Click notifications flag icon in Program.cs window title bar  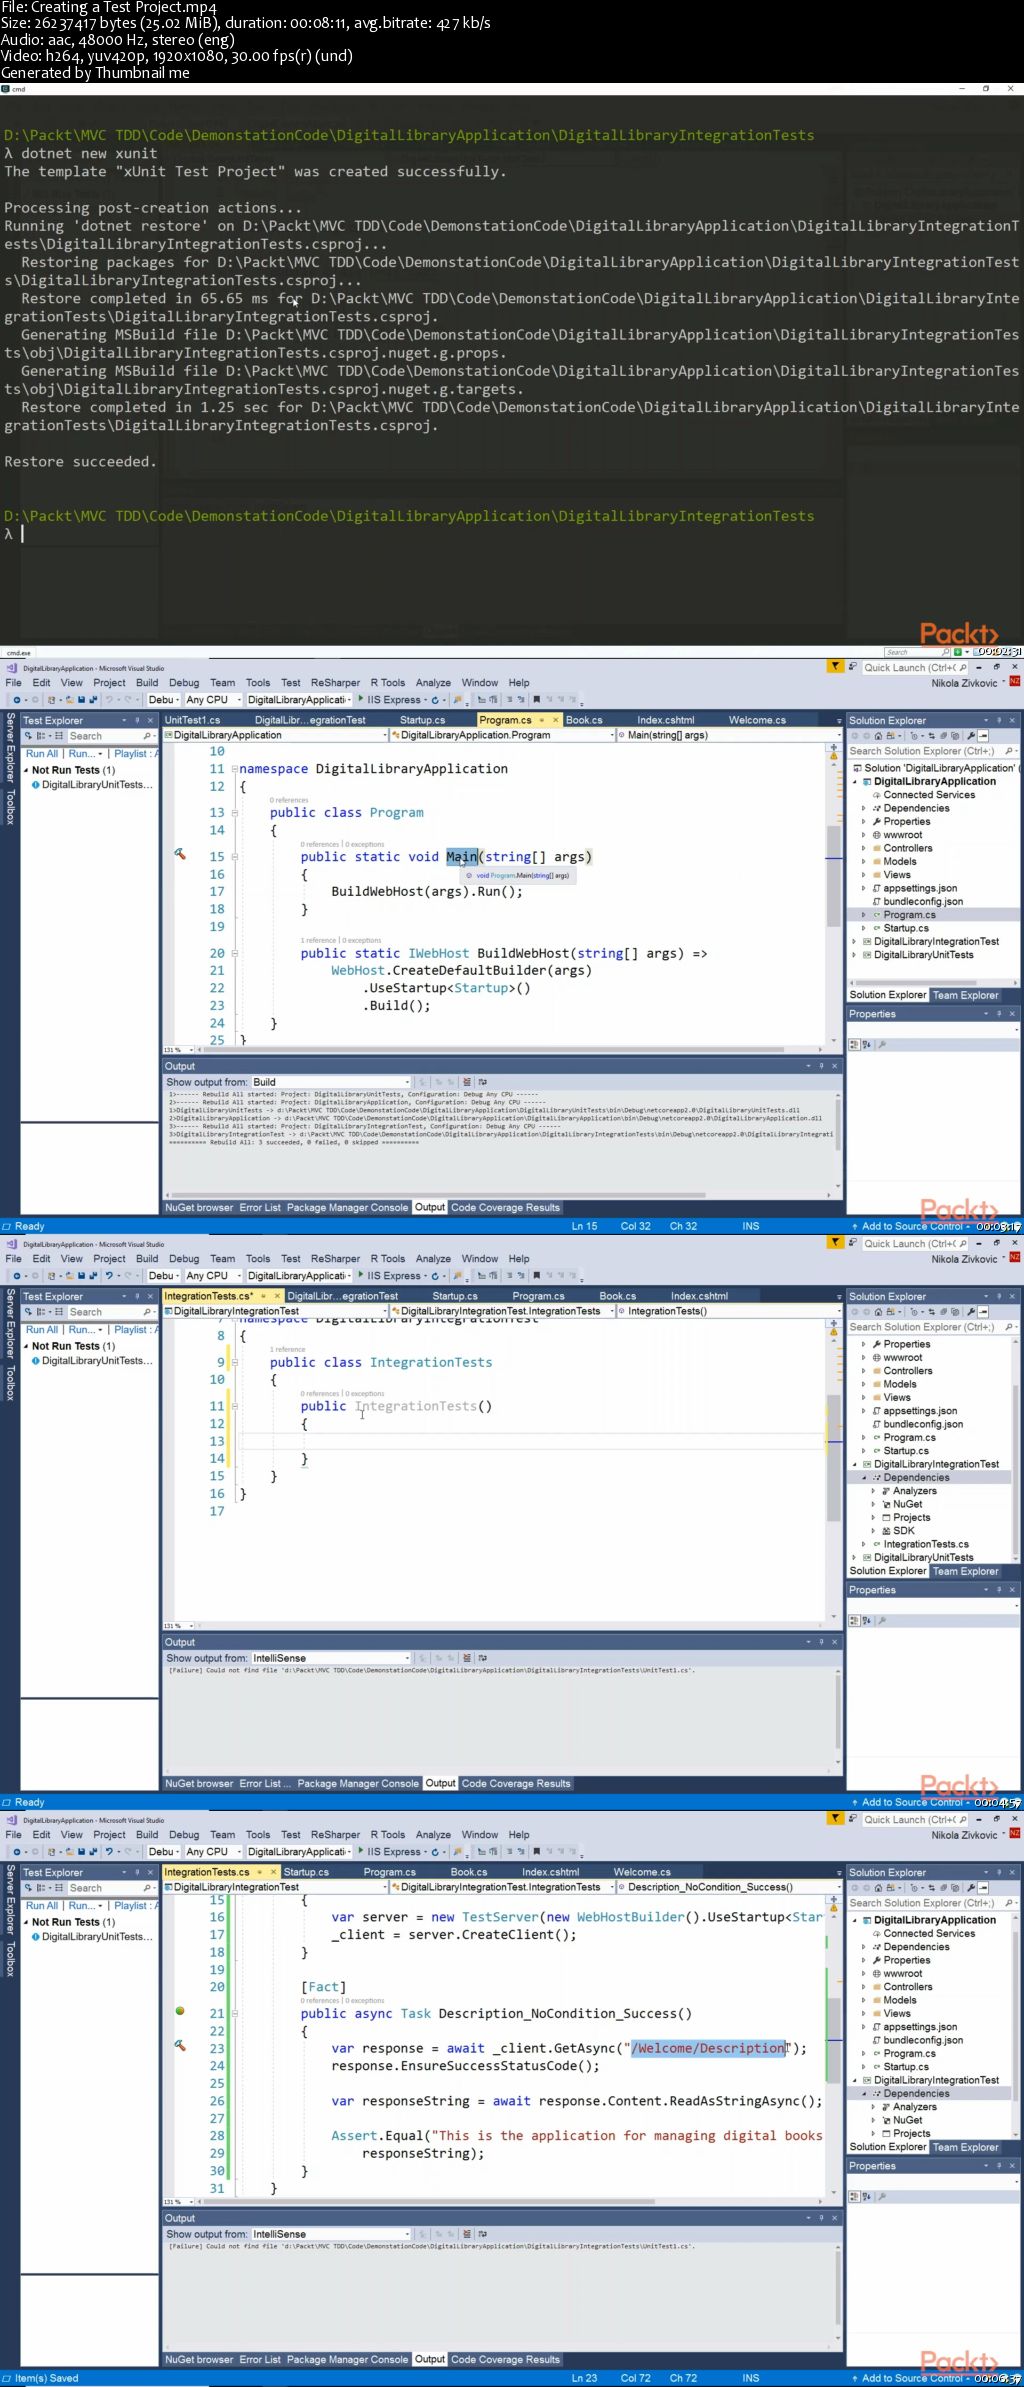[x=835, y=667]
